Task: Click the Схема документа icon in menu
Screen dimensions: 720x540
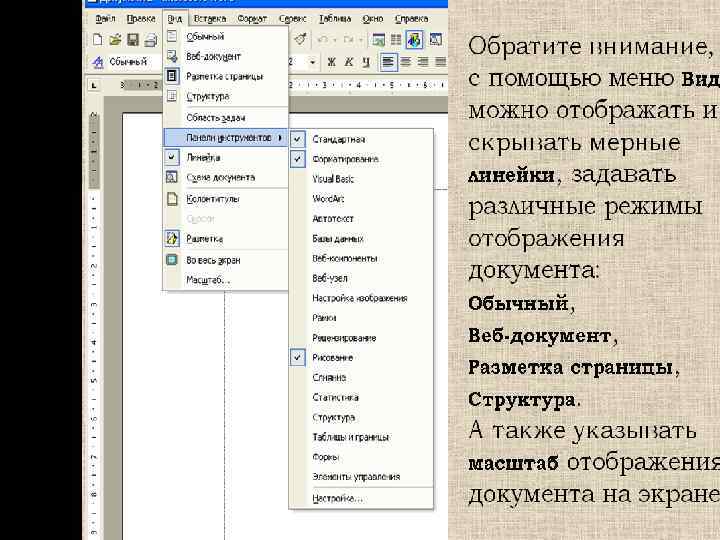Action: pyautogui.click(x=172, y=177)
